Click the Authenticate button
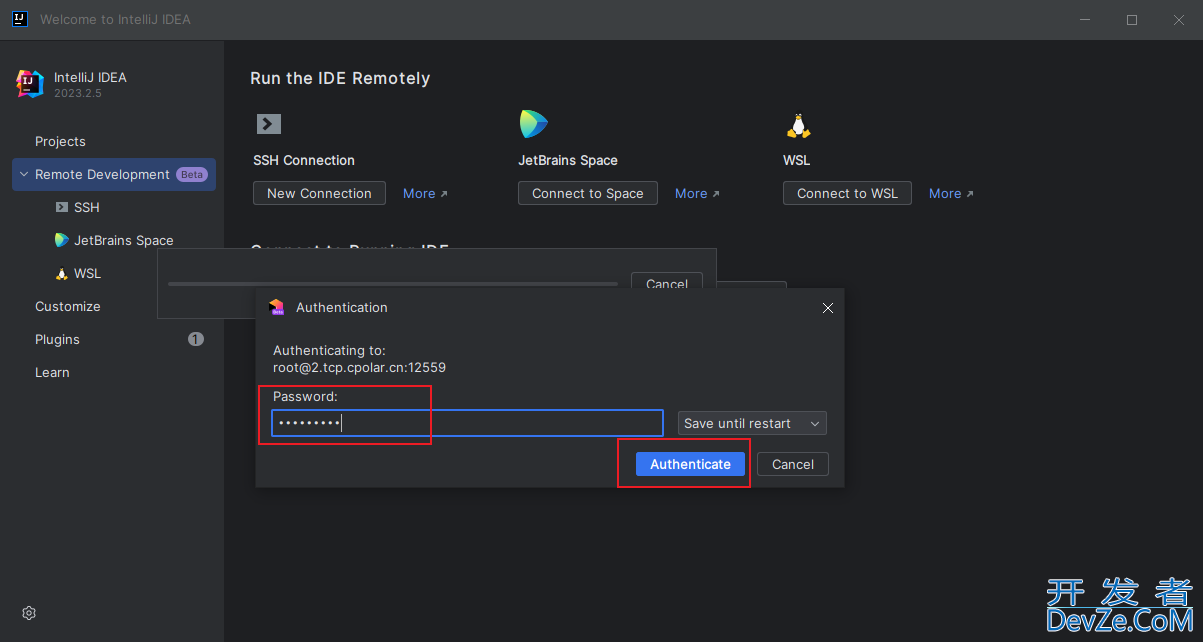Image resolution: width=1203 pixels, height=642 pixels. pos(690,464)
